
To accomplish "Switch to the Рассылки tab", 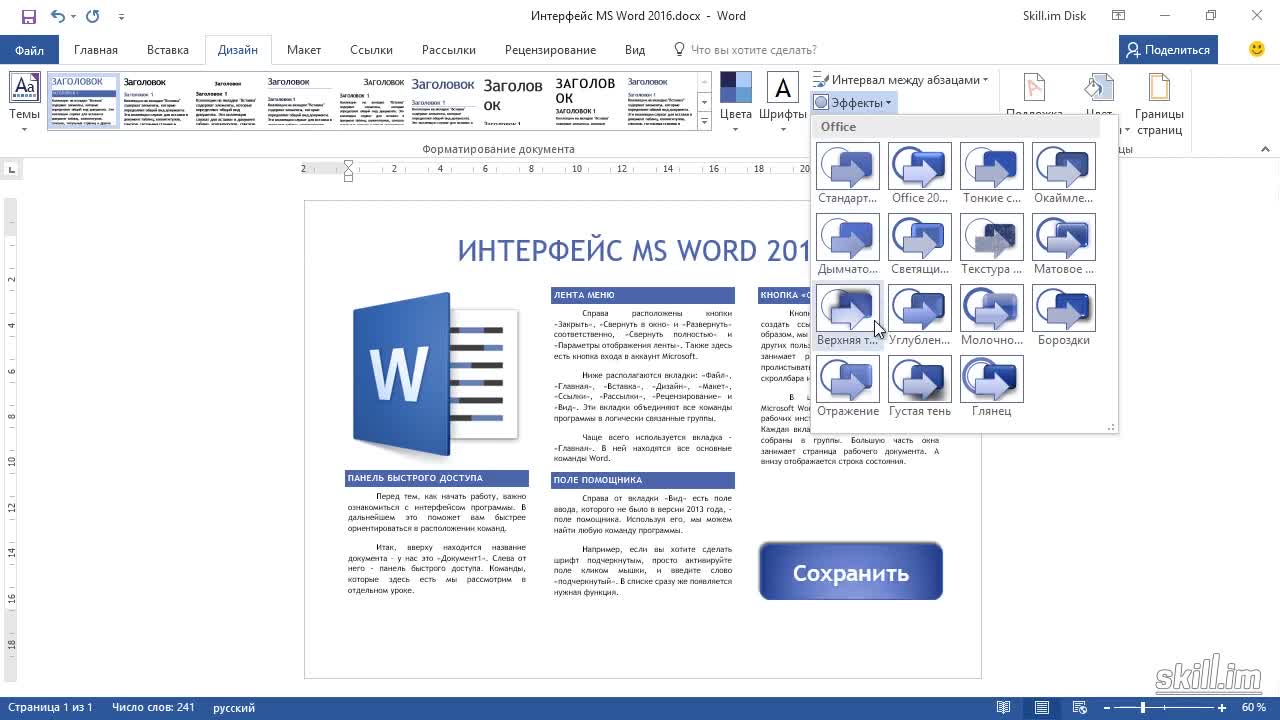I will 448,50.
